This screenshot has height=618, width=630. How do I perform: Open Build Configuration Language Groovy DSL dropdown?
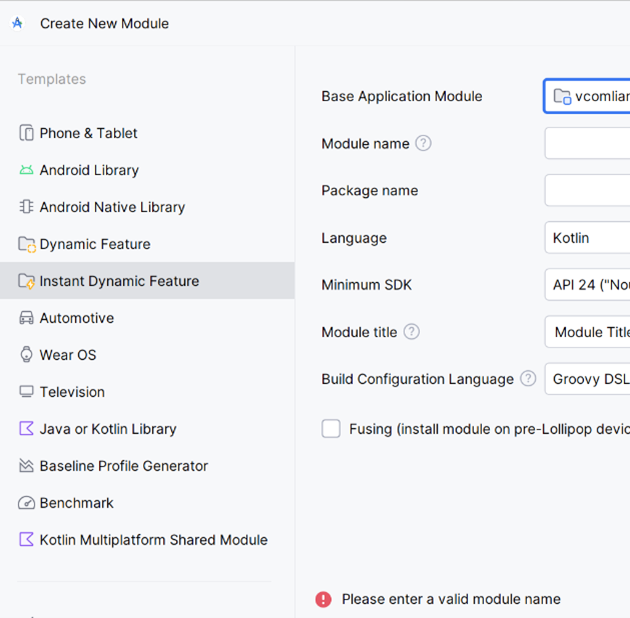point(587,379)
